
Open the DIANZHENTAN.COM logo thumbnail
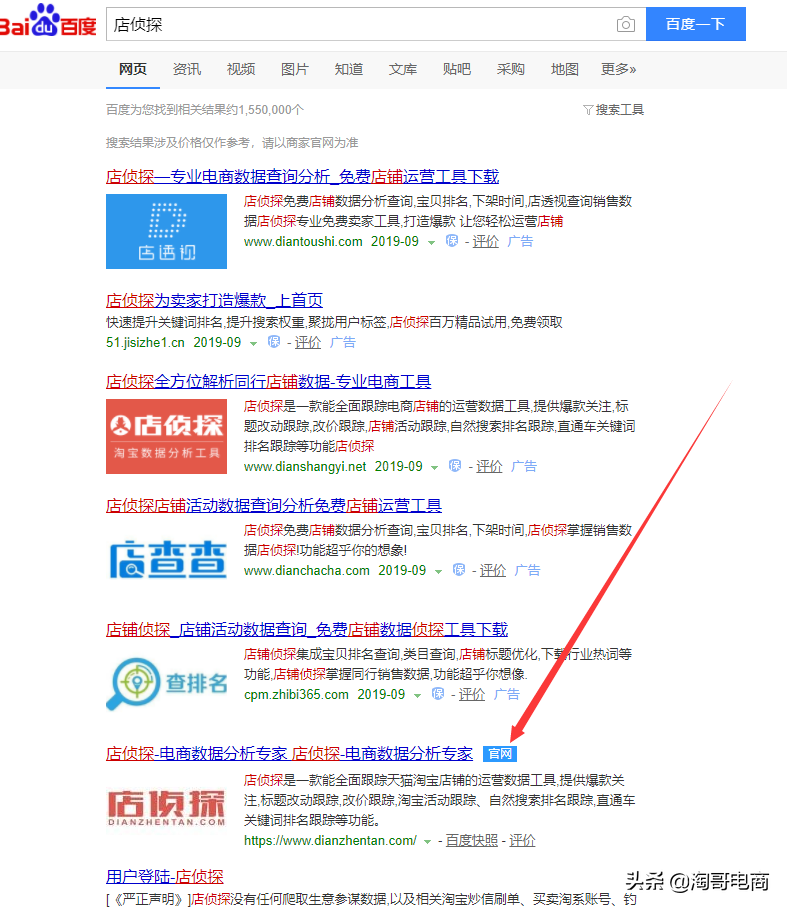tap(166, 808)
